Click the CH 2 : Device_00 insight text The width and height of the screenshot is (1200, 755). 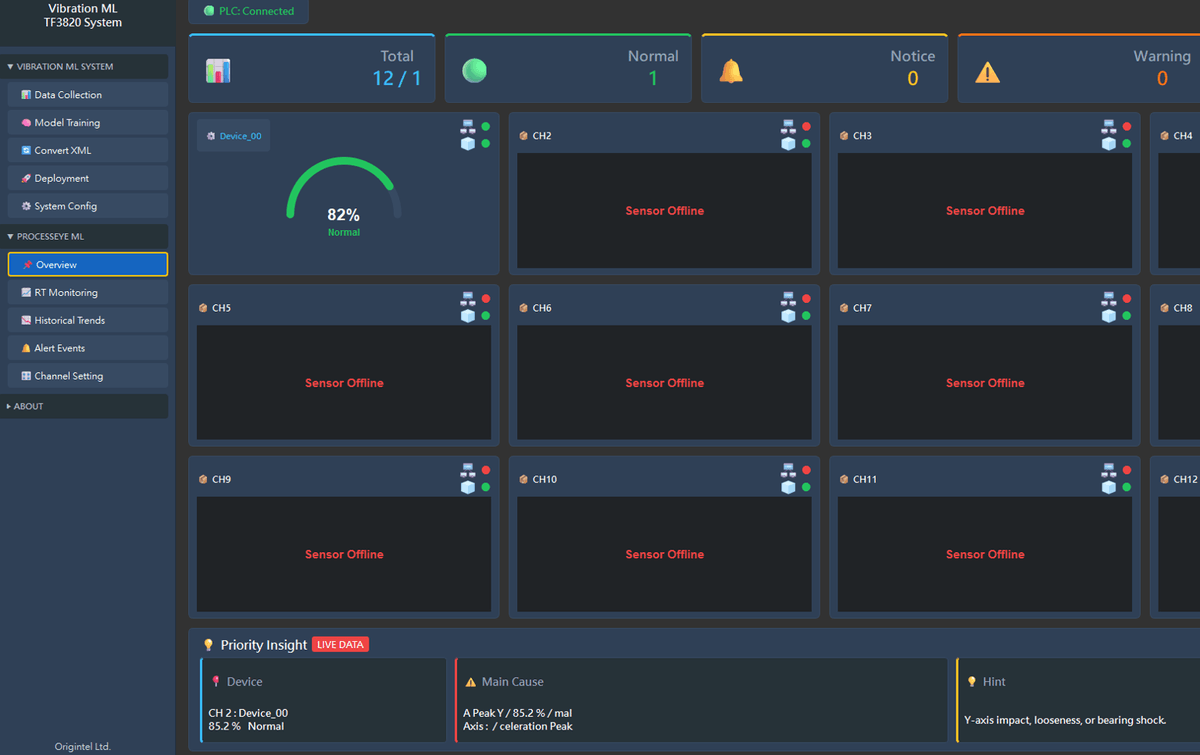(x=248, y=713)
